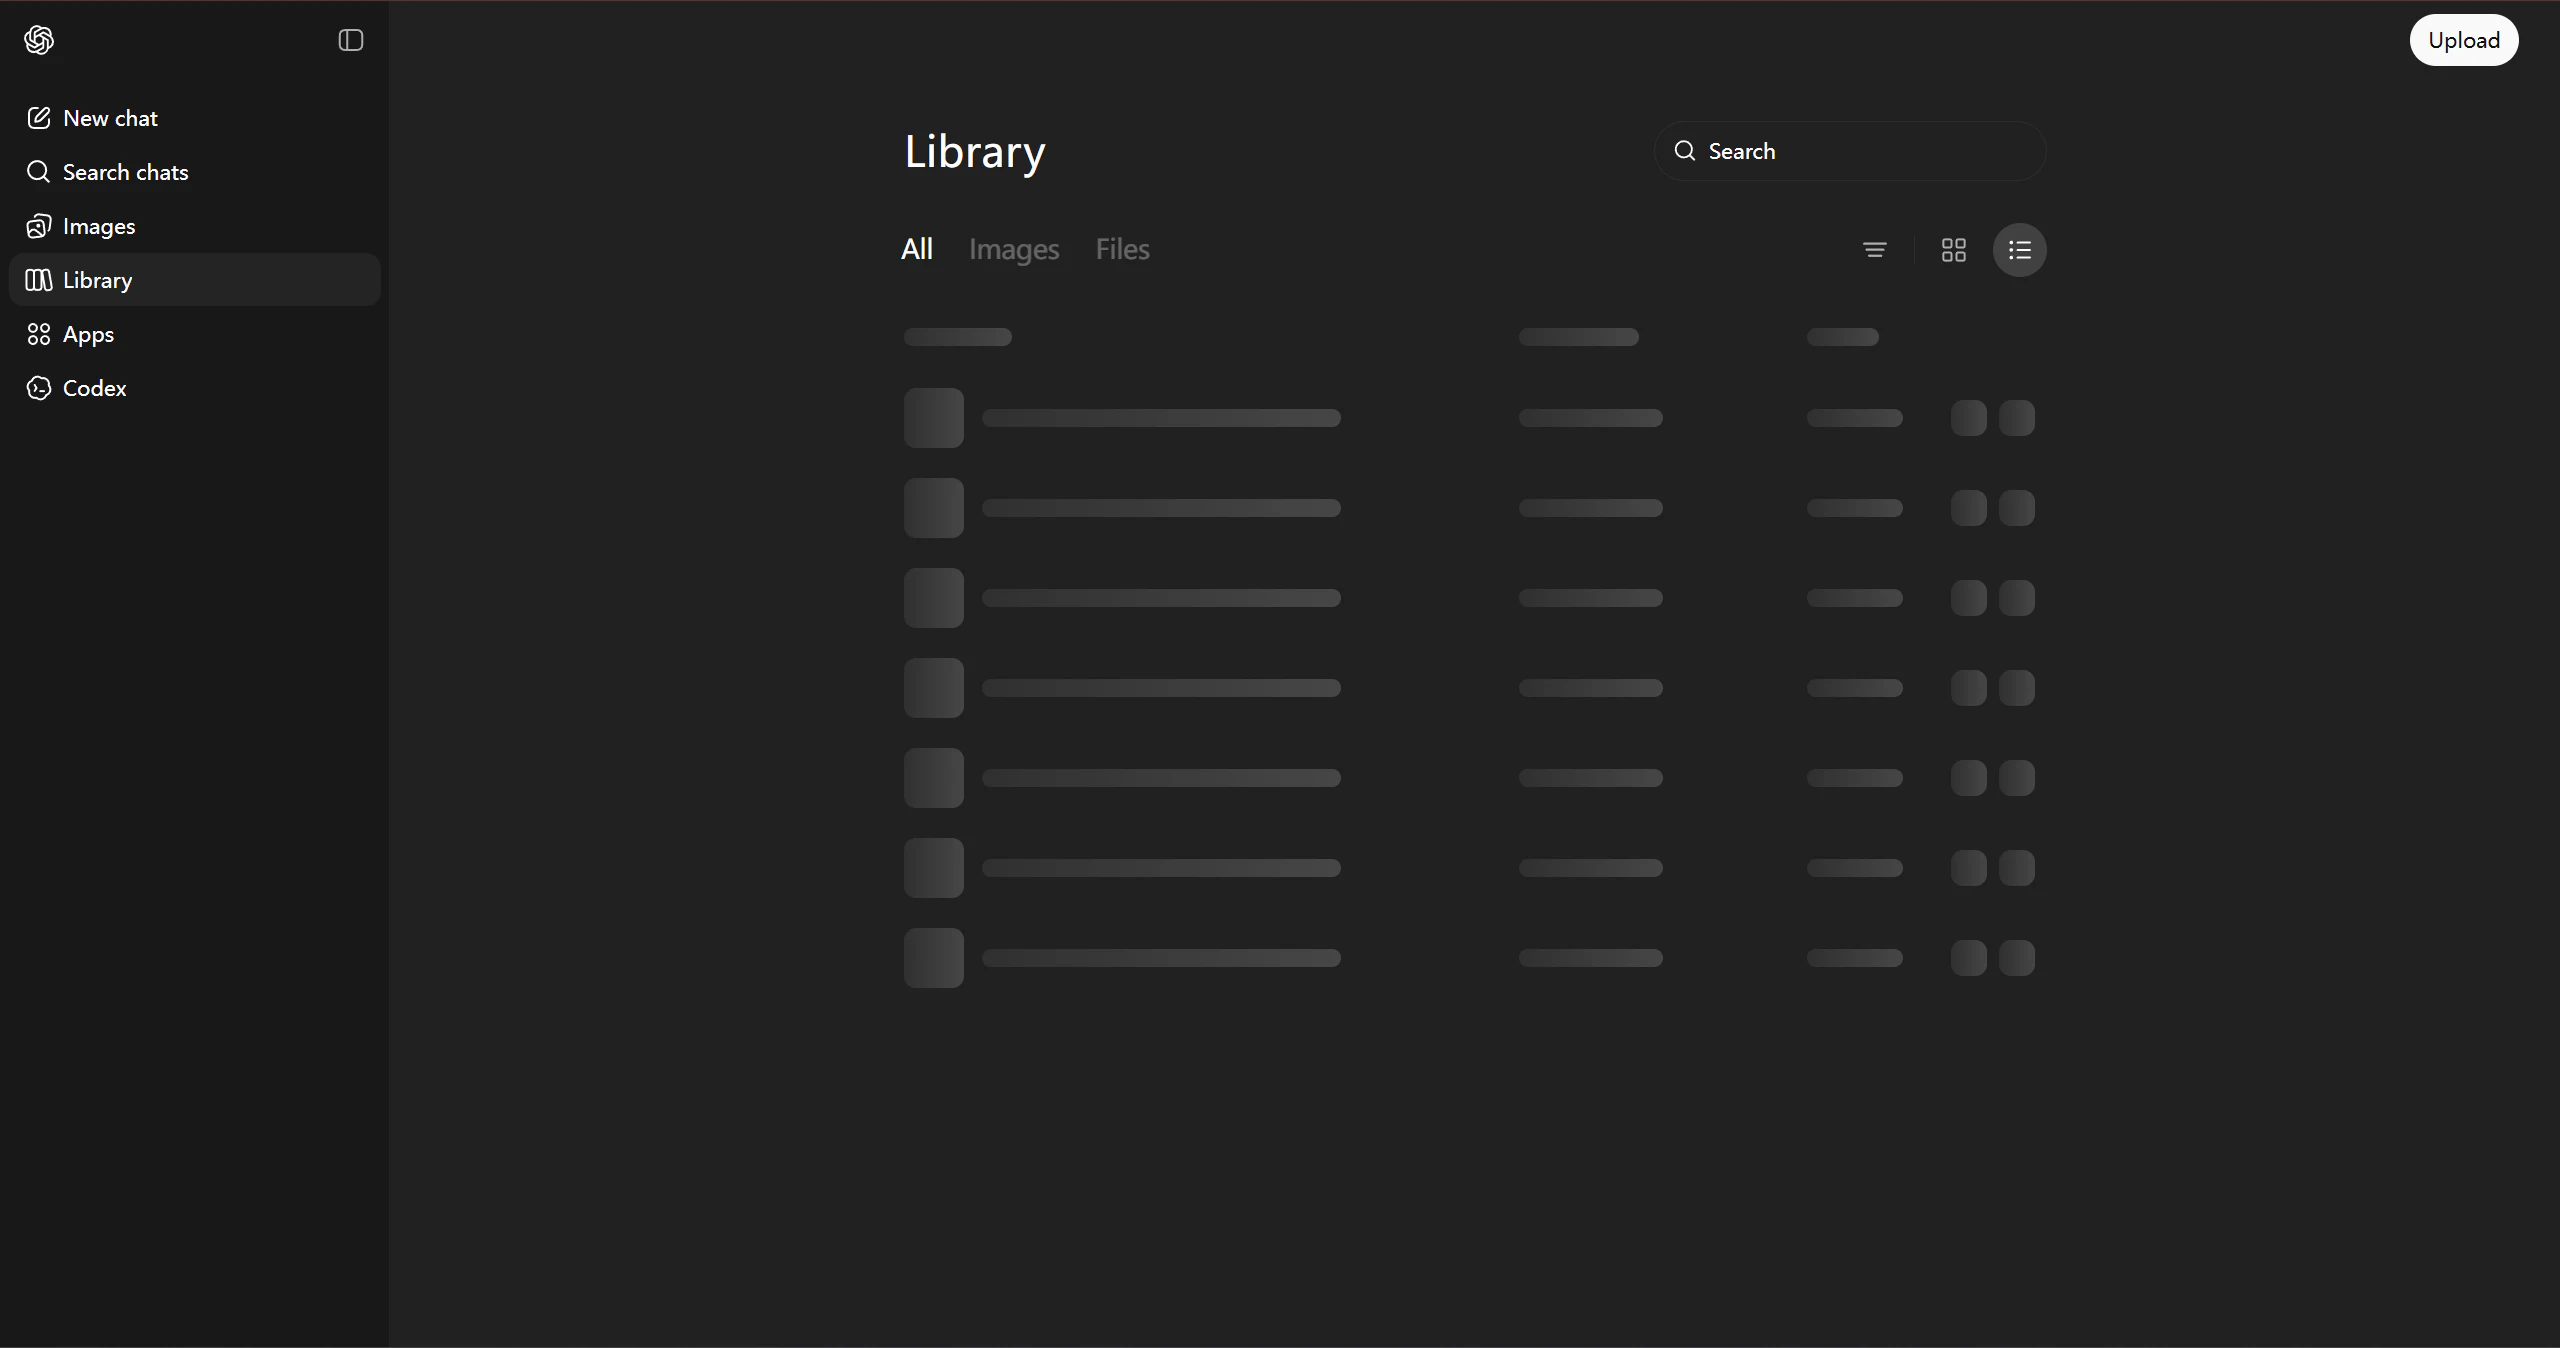This screenshot has height=1348, width=2560.
Task: Switch to the Images tab
Action: [x=1014, y=249]
